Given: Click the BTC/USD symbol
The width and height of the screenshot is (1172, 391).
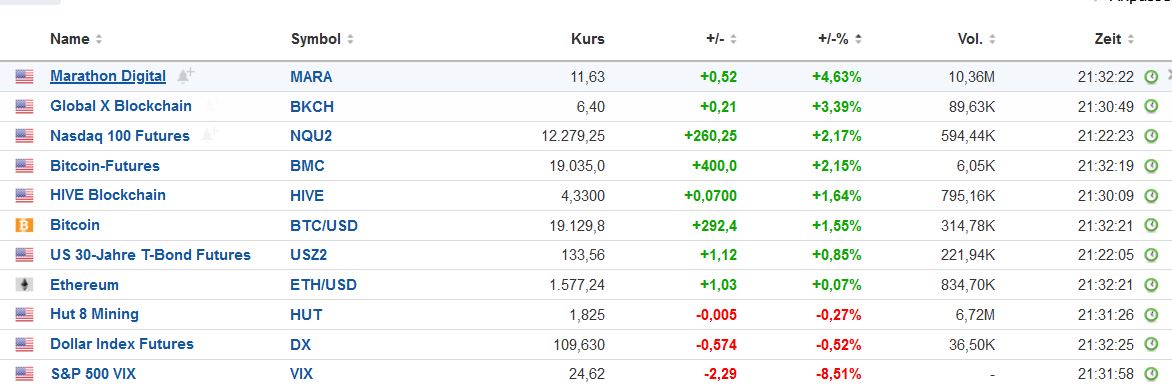Looking at the screenshot, I should click(324, 225).
